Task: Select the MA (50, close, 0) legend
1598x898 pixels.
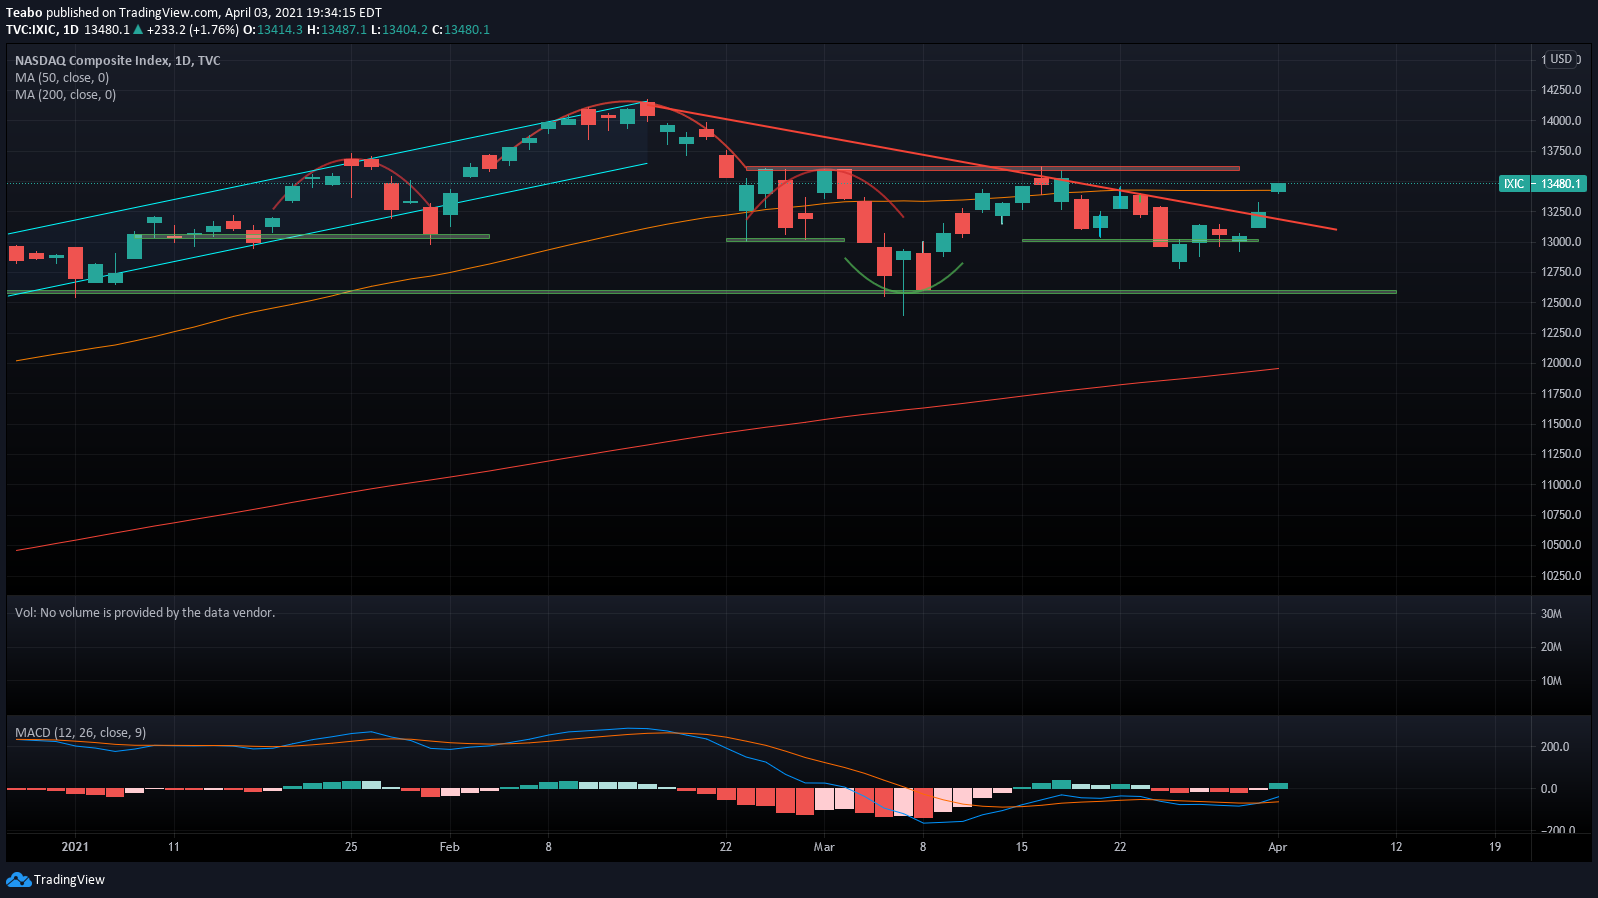Action: click(62, 78)
